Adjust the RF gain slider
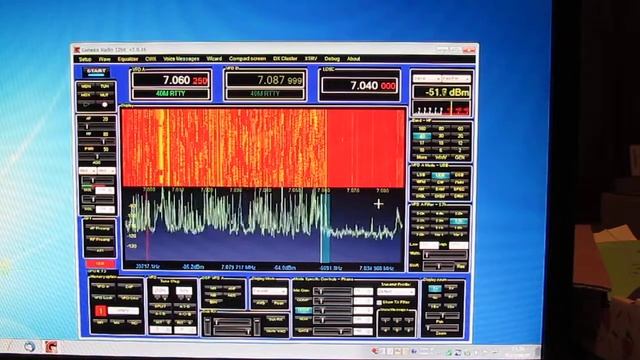Screen dimensions: 640x360 [97, 141]
